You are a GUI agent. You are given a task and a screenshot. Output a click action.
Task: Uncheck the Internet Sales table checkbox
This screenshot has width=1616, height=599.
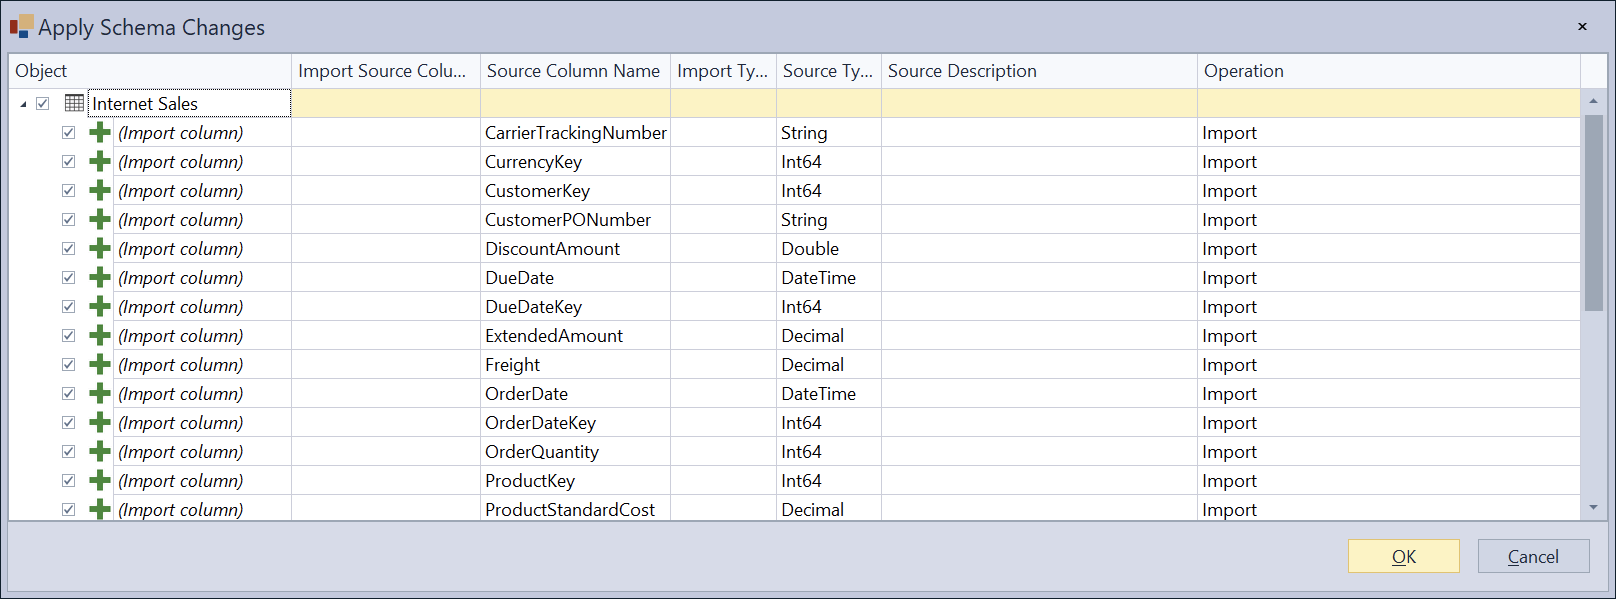[x=43, y=103]
